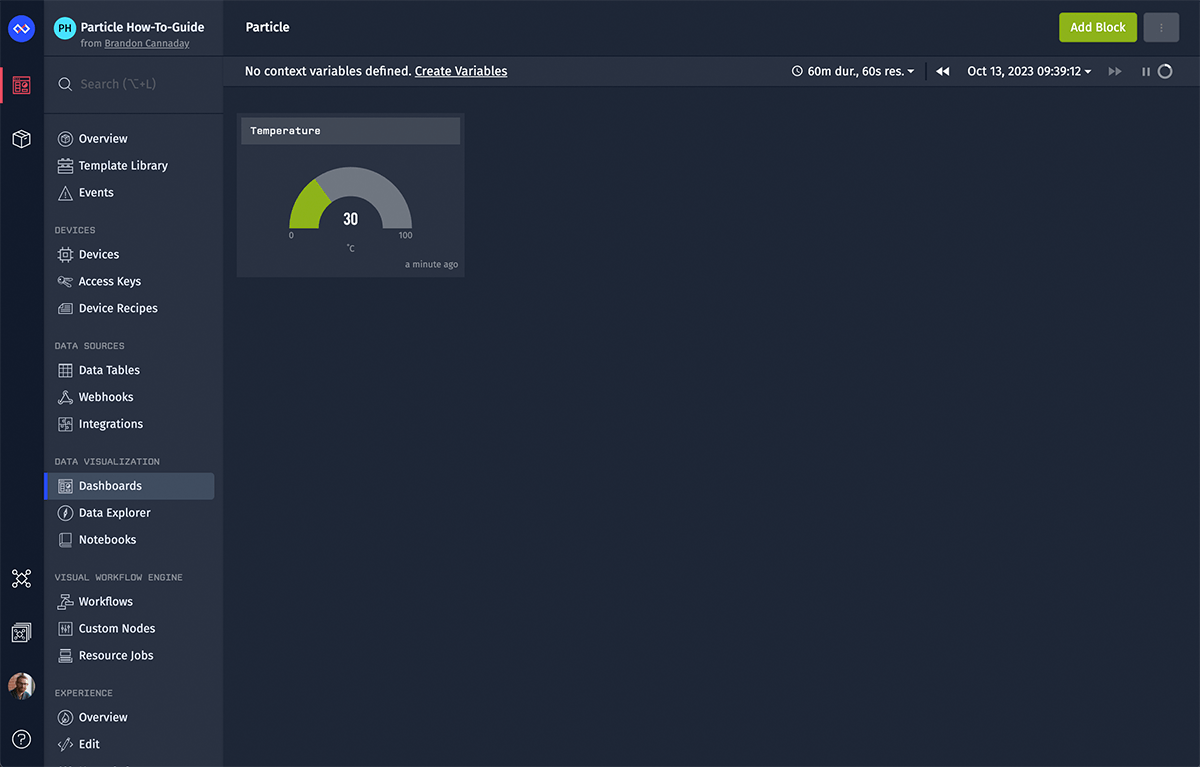The width and height of the screenshot is (1200, 767).
Task: Click the Notebooks book icon
Action: click(65, 540)
